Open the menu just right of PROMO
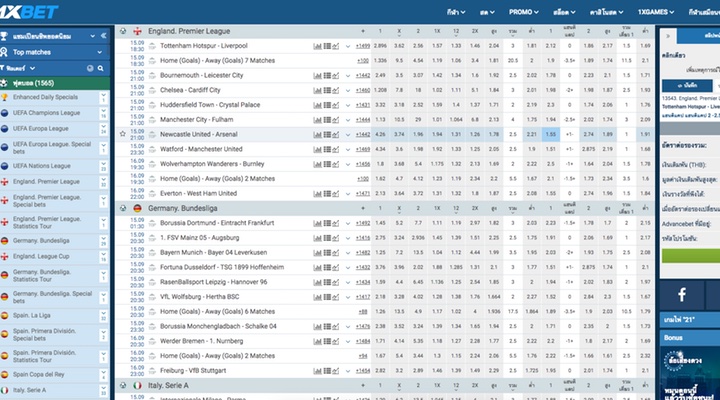This screenshot has width=720, height=400. tap(564, 12)
